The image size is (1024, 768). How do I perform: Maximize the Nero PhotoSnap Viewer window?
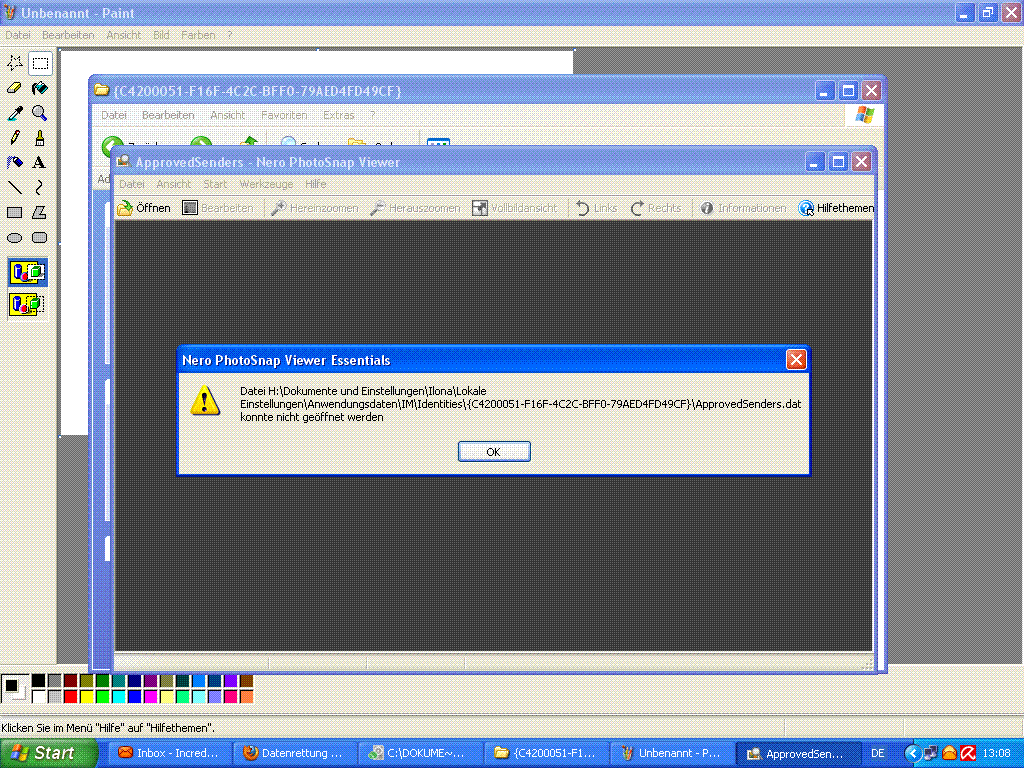pos(839,161)
